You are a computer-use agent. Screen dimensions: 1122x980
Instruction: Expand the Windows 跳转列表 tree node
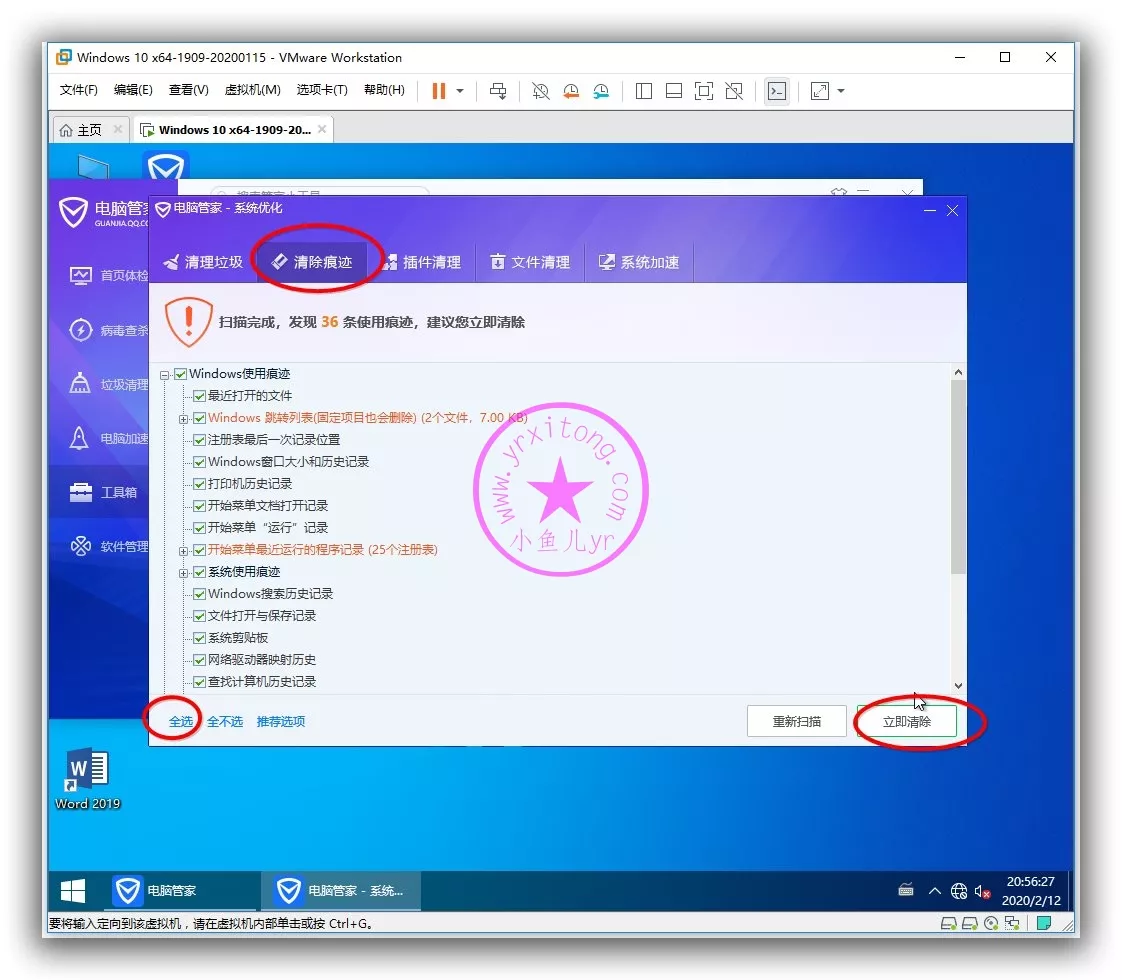pyautogui.click(x=184, y=418)
